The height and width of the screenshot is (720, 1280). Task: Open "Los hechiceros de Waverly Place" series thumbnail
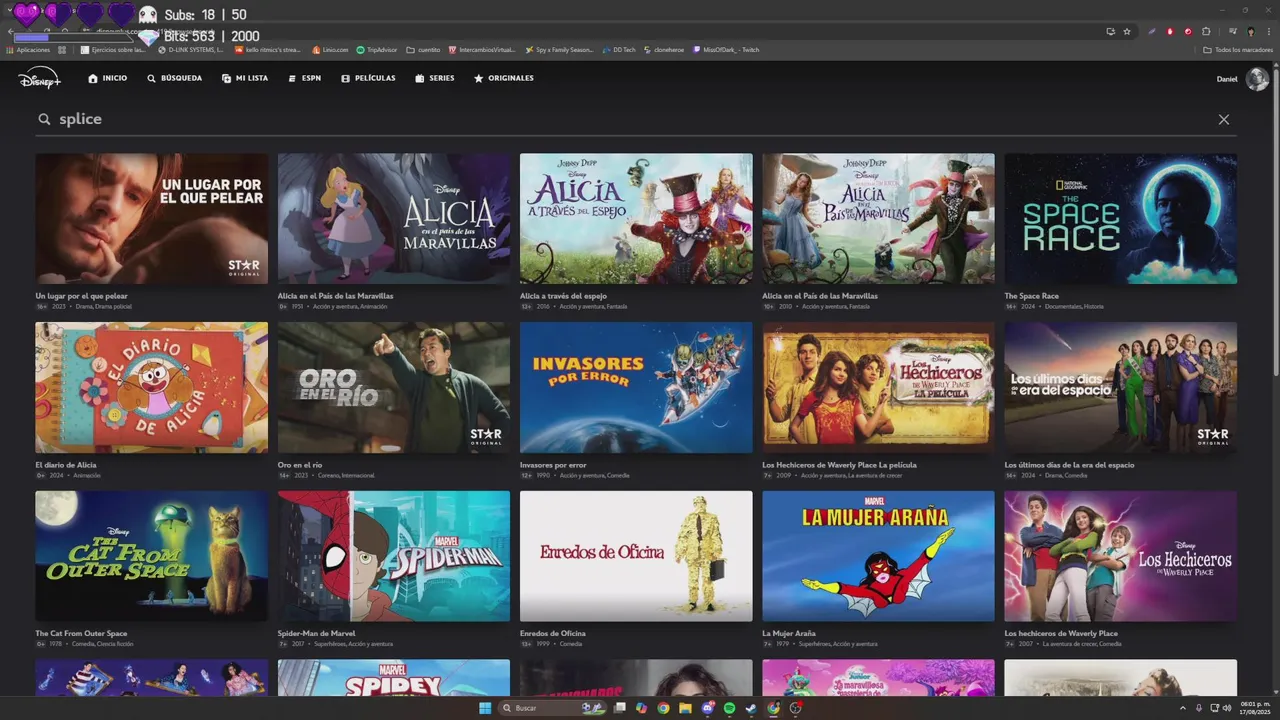(x=1121, y=556)
